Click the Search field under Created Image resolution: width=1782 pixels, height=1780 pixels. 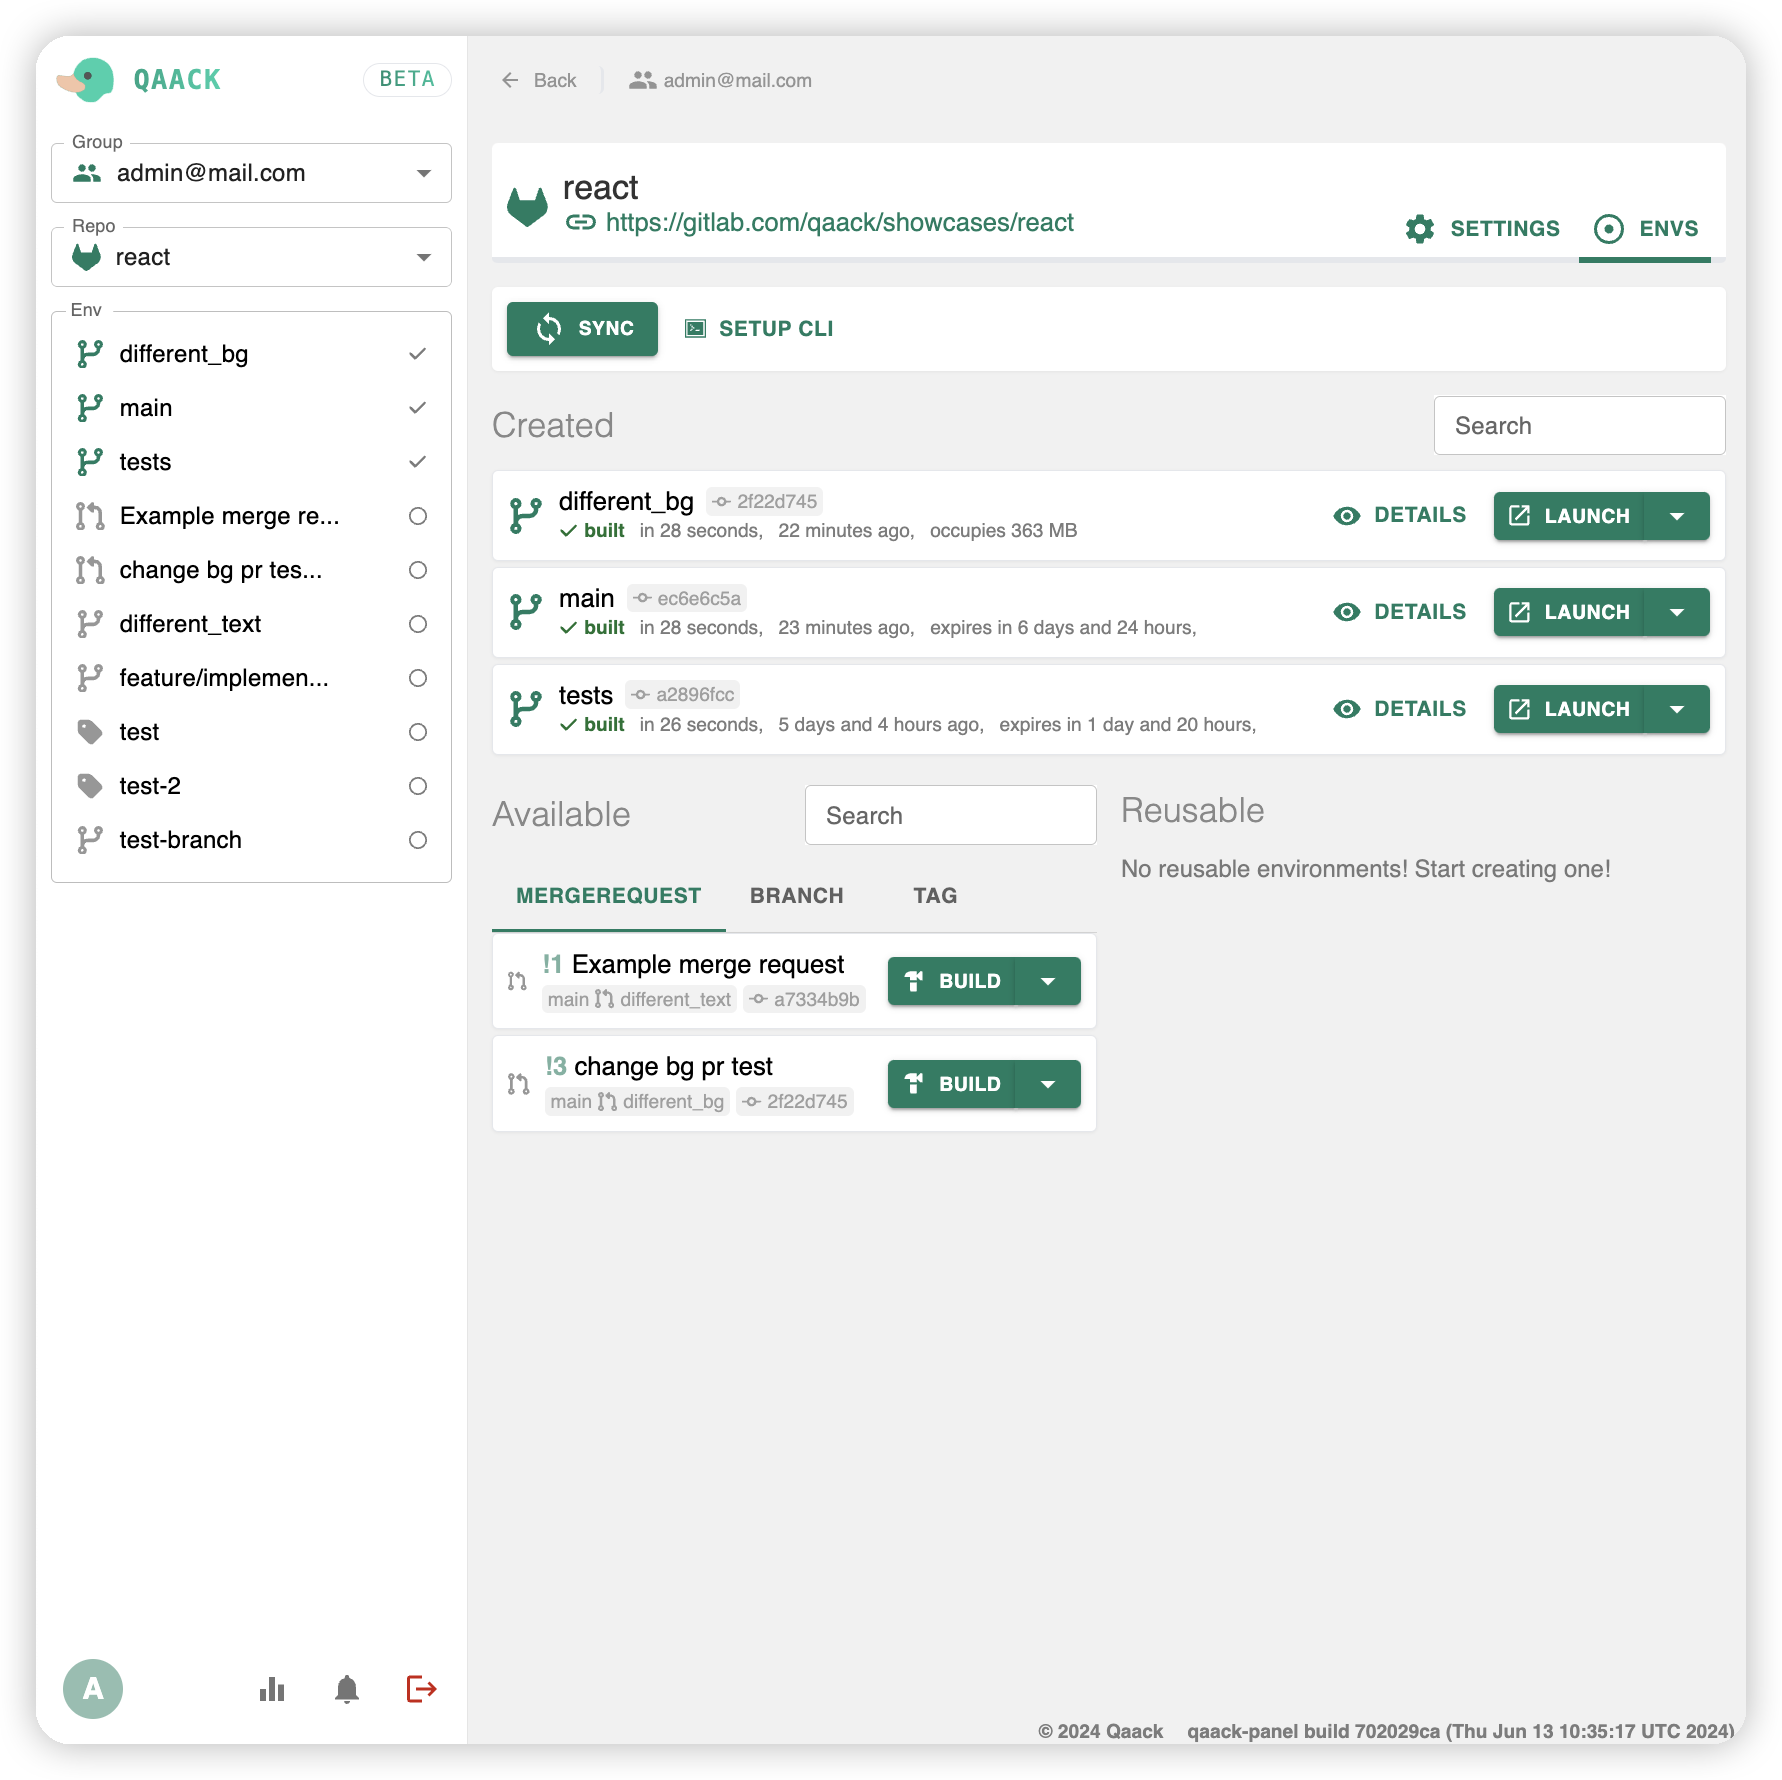1579,425
